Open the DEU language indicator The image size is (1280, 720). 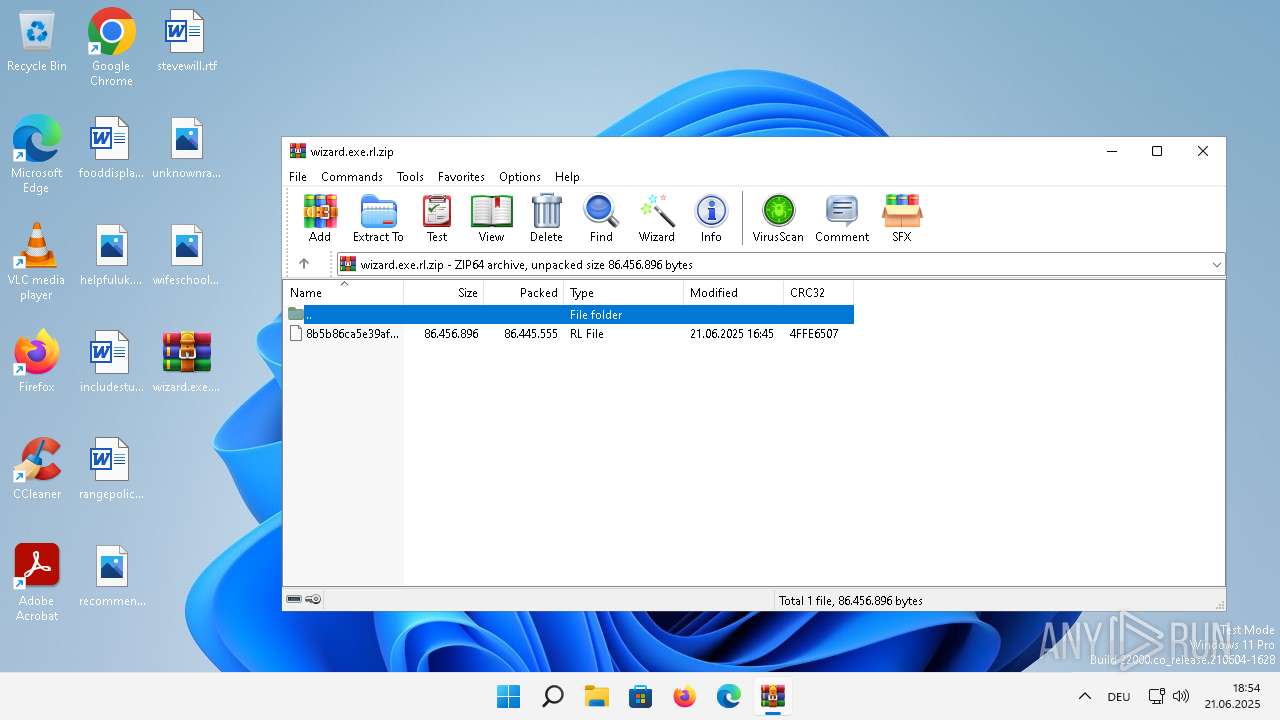click(x=1119, y=697)
